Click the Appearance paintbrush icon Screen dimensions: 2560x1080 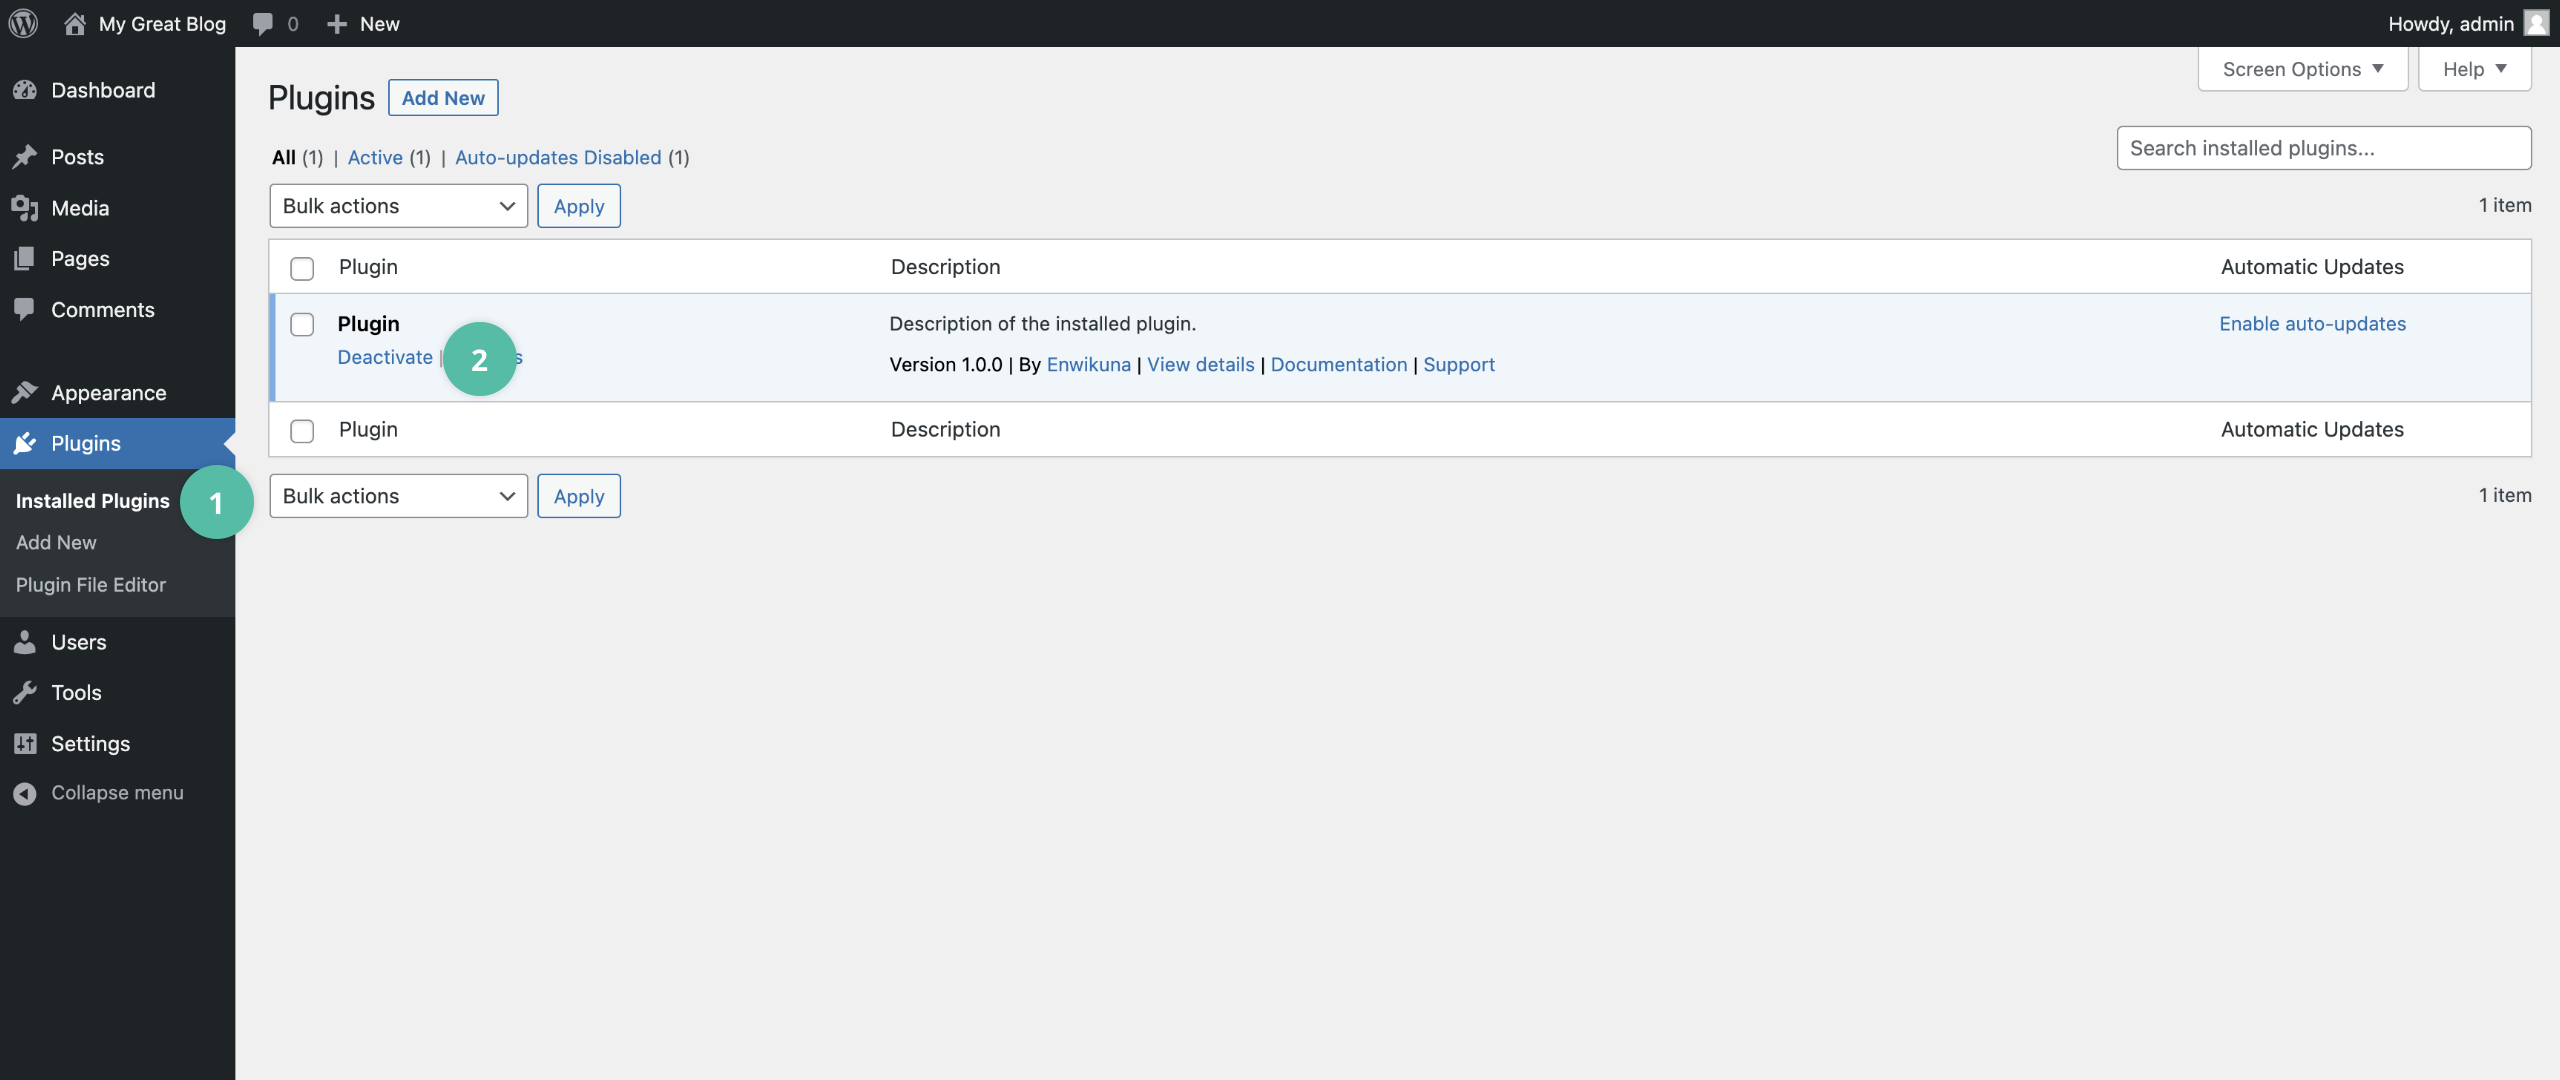(x=25, y=392)
